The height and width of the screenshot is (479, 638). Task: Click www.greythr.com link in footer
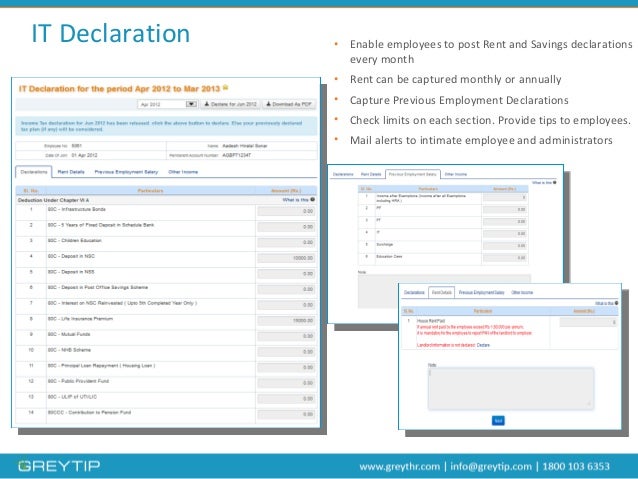click(400, 466)
